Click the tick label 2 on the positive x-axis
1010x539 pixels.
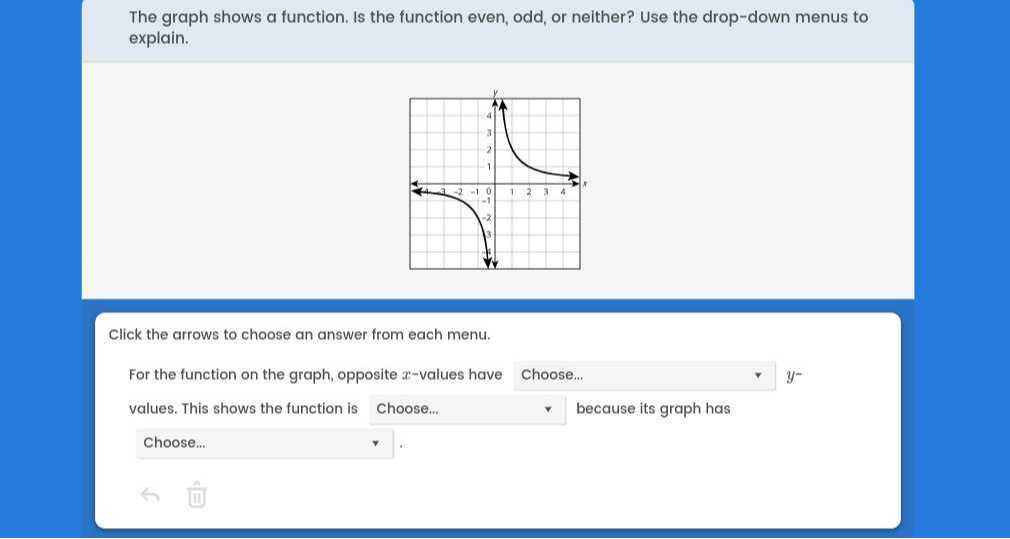pyautogui.click(x=529, y=191)
